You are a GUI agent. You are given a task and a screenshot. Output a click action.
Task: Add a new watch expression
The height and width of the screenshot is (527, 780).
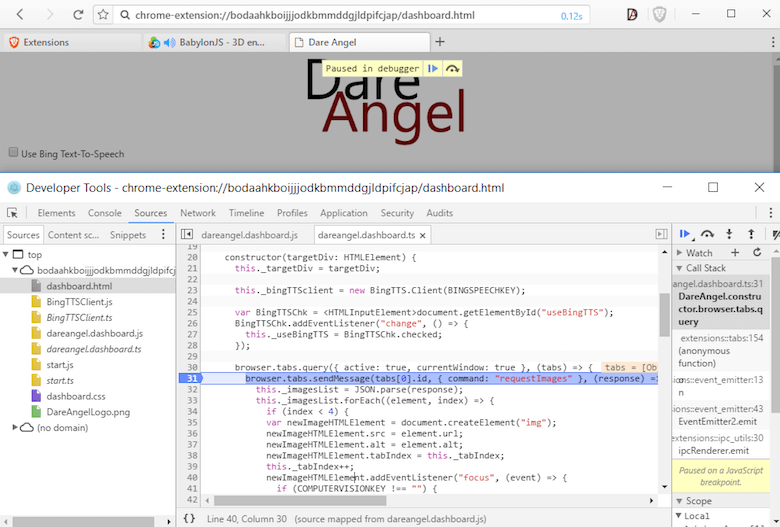pos(735,253)
